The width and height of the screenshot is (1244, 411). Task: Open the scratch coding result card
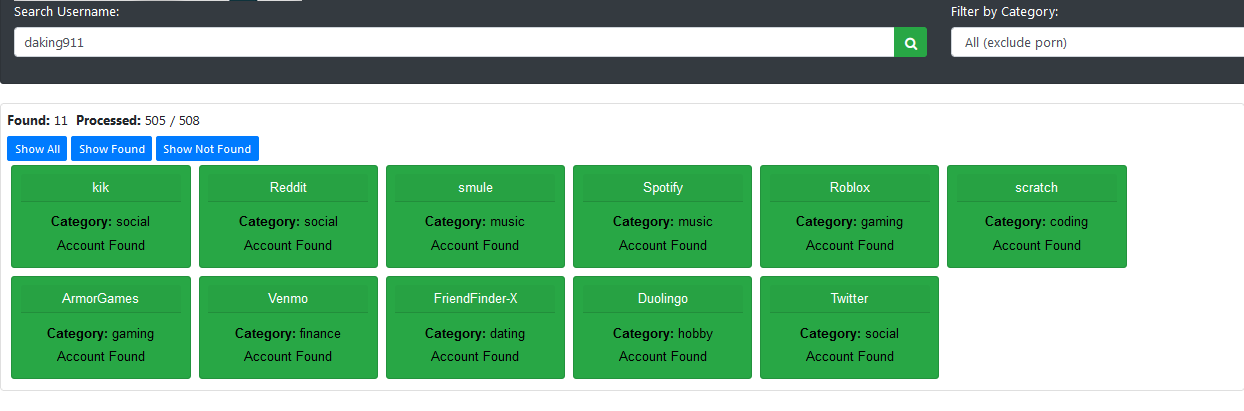pyautogui.click(x=1036, y=216)
